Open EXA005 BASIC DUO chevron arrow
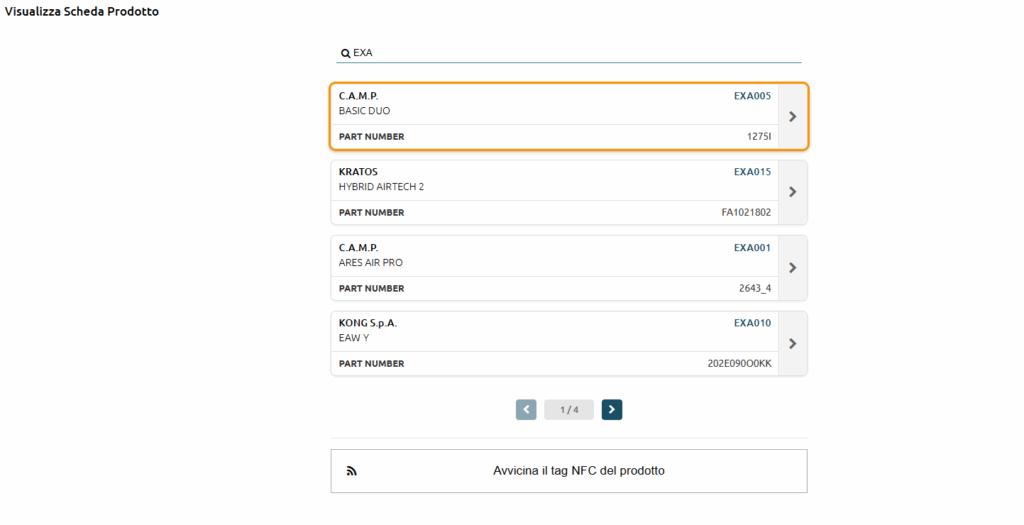1024x525 pixels. click(793, 116)
